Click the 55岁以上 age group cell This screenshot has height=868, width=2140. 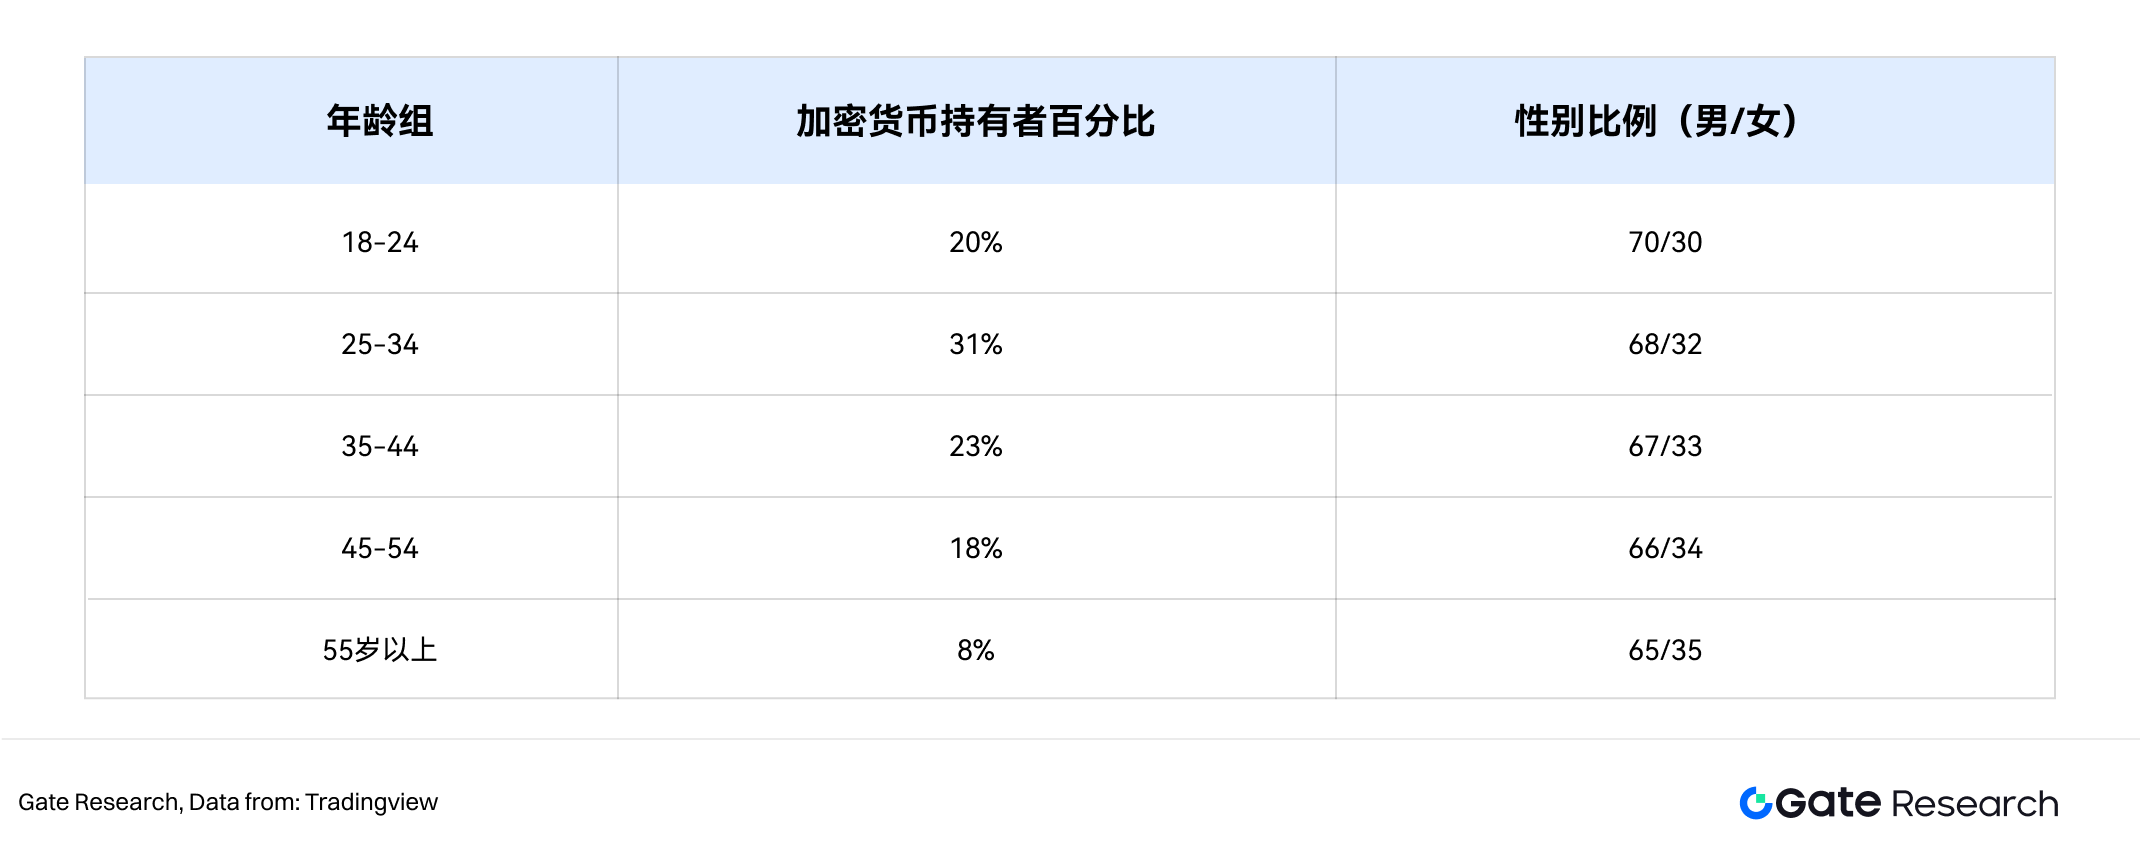pos(380,650)
